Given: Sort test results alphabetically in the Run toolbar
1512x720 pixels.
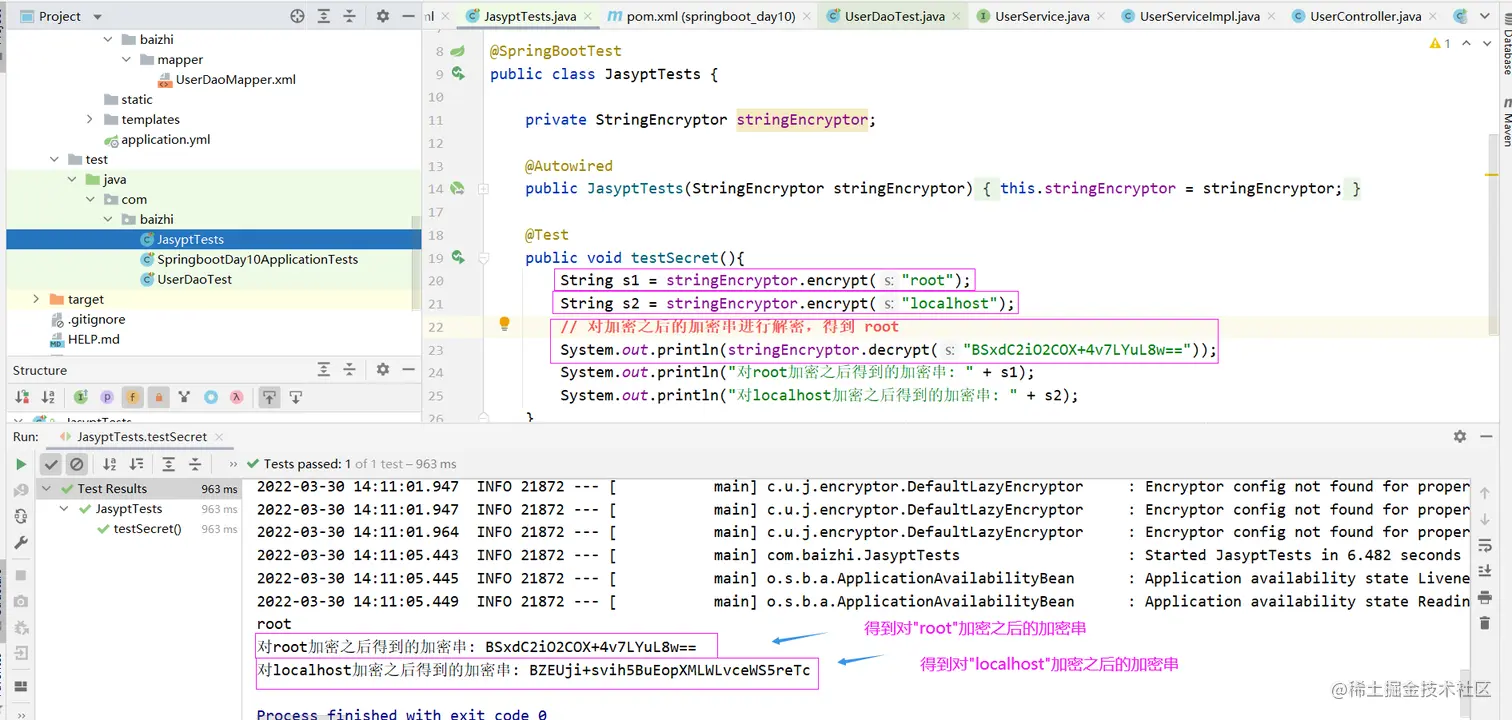Looking at the screenshot, I should pos(111,464).
